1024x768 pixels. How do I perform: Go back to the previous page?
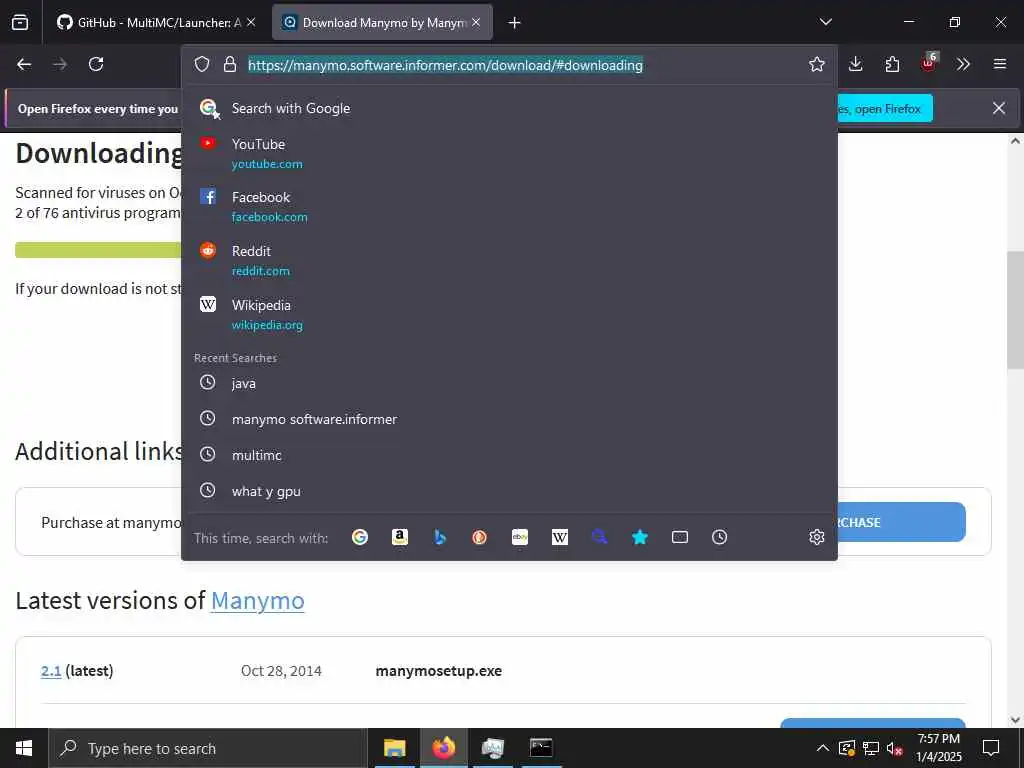tap(24, 64)
